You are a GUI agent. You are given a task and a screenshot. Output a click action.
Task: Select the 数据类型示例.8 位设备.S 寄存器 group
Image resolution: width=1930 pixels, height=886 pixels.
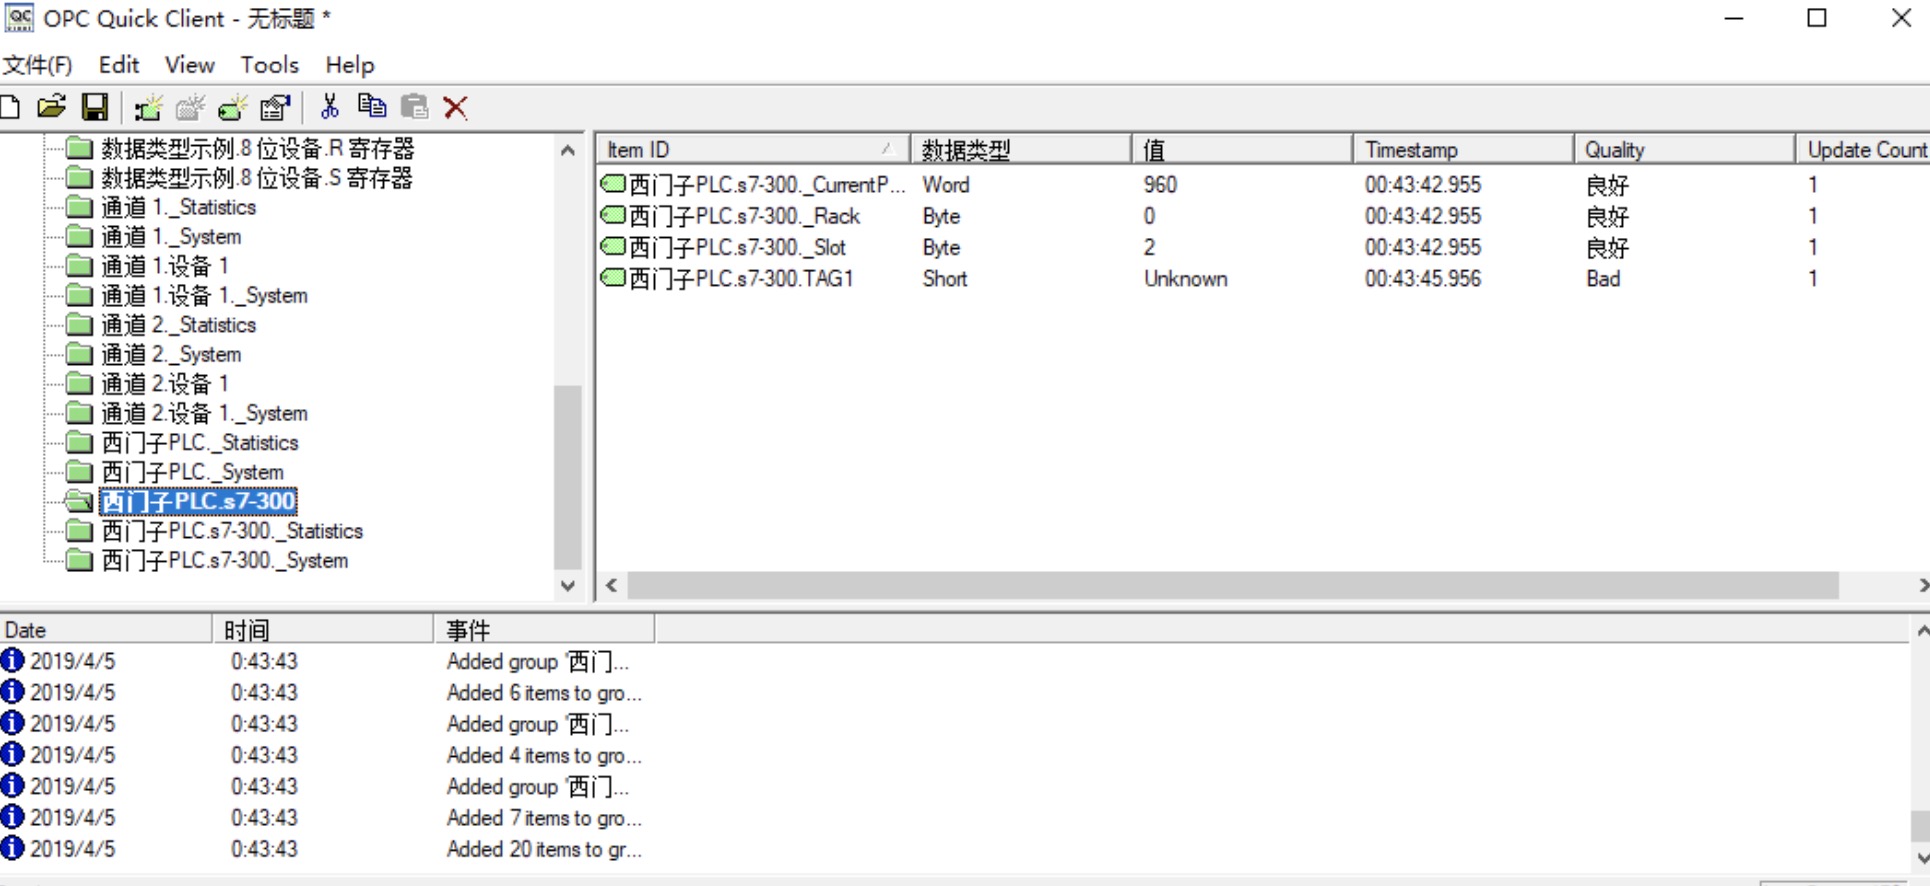click(x=256, y=178)
